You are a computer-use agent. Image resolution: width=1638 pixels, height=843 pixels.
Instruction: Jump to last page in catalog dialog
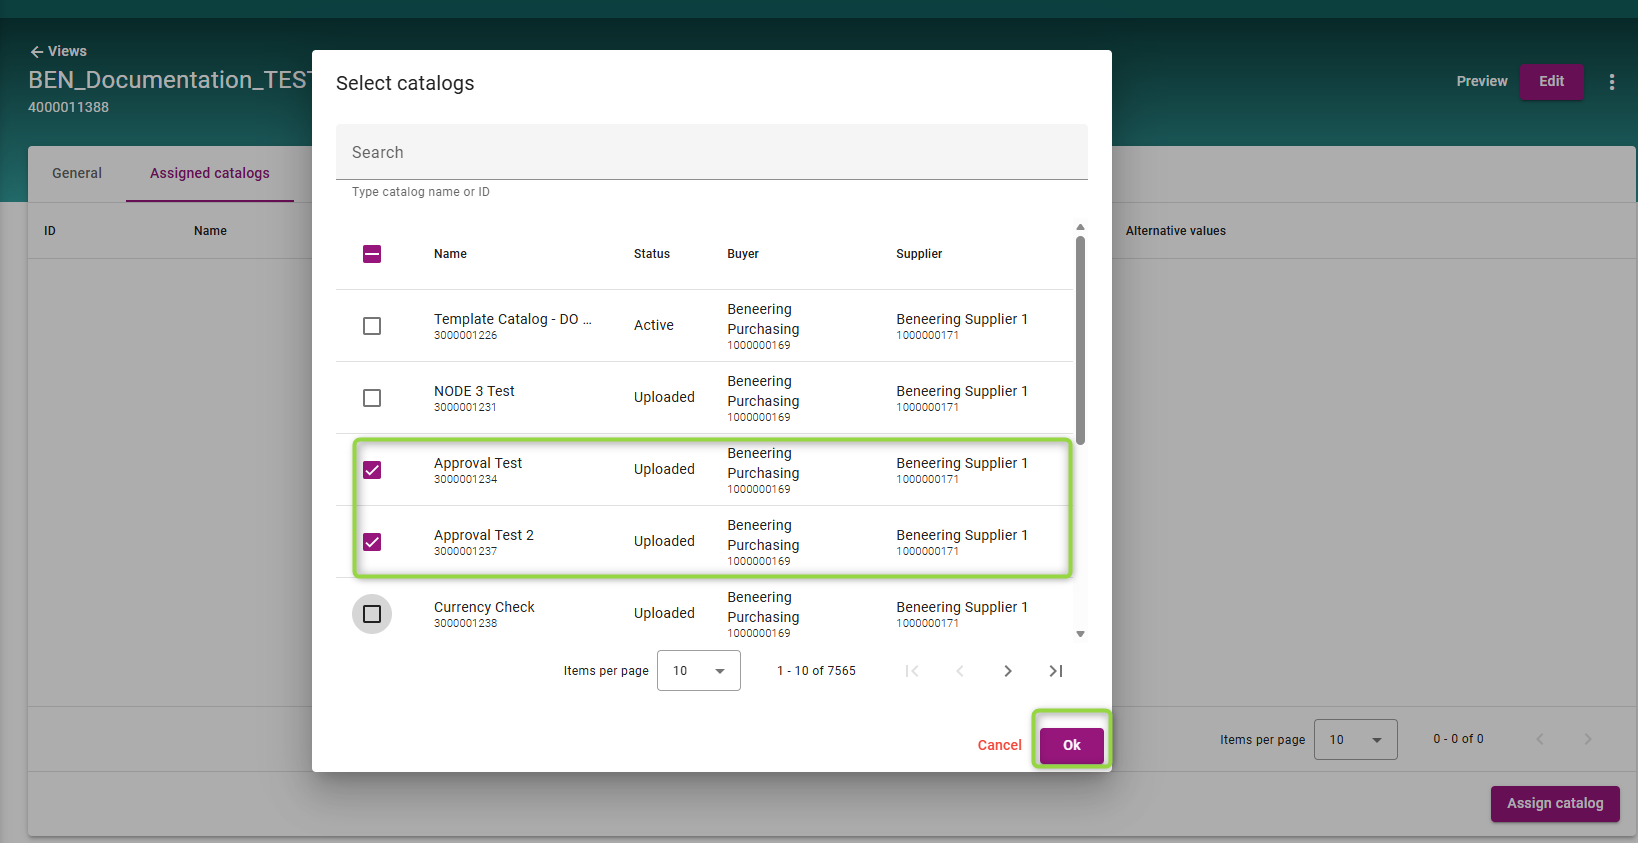coord(1055,671)
